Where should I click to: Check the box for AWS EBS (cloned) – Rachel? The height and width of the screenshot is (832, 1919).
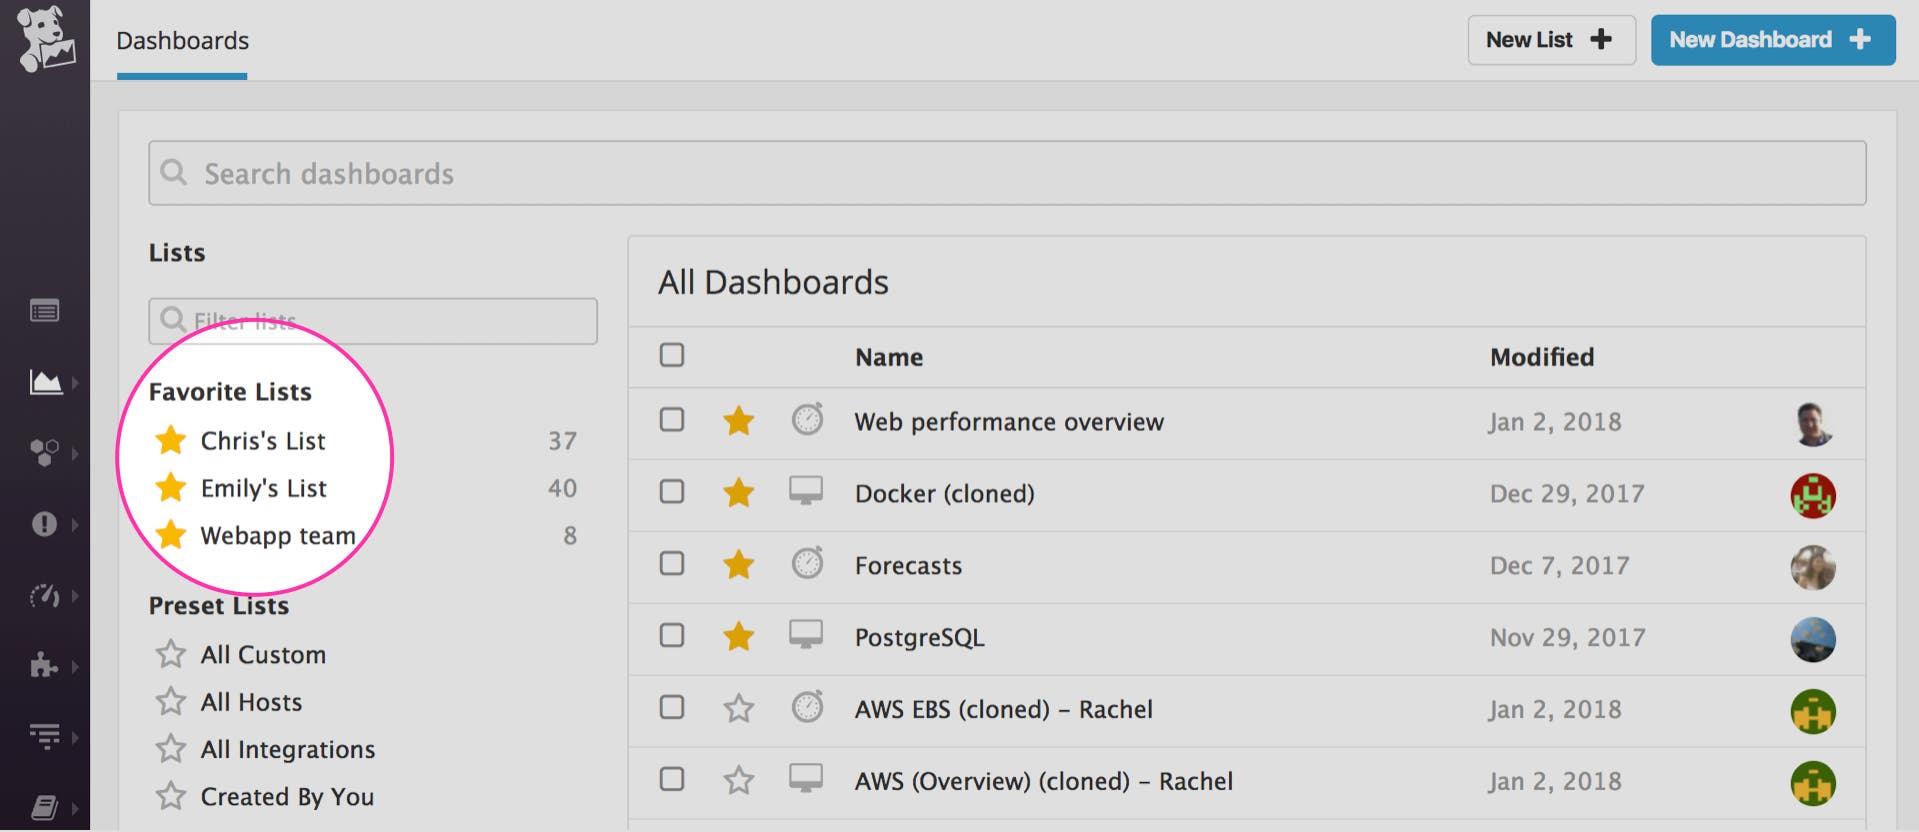tap(671, 709)
